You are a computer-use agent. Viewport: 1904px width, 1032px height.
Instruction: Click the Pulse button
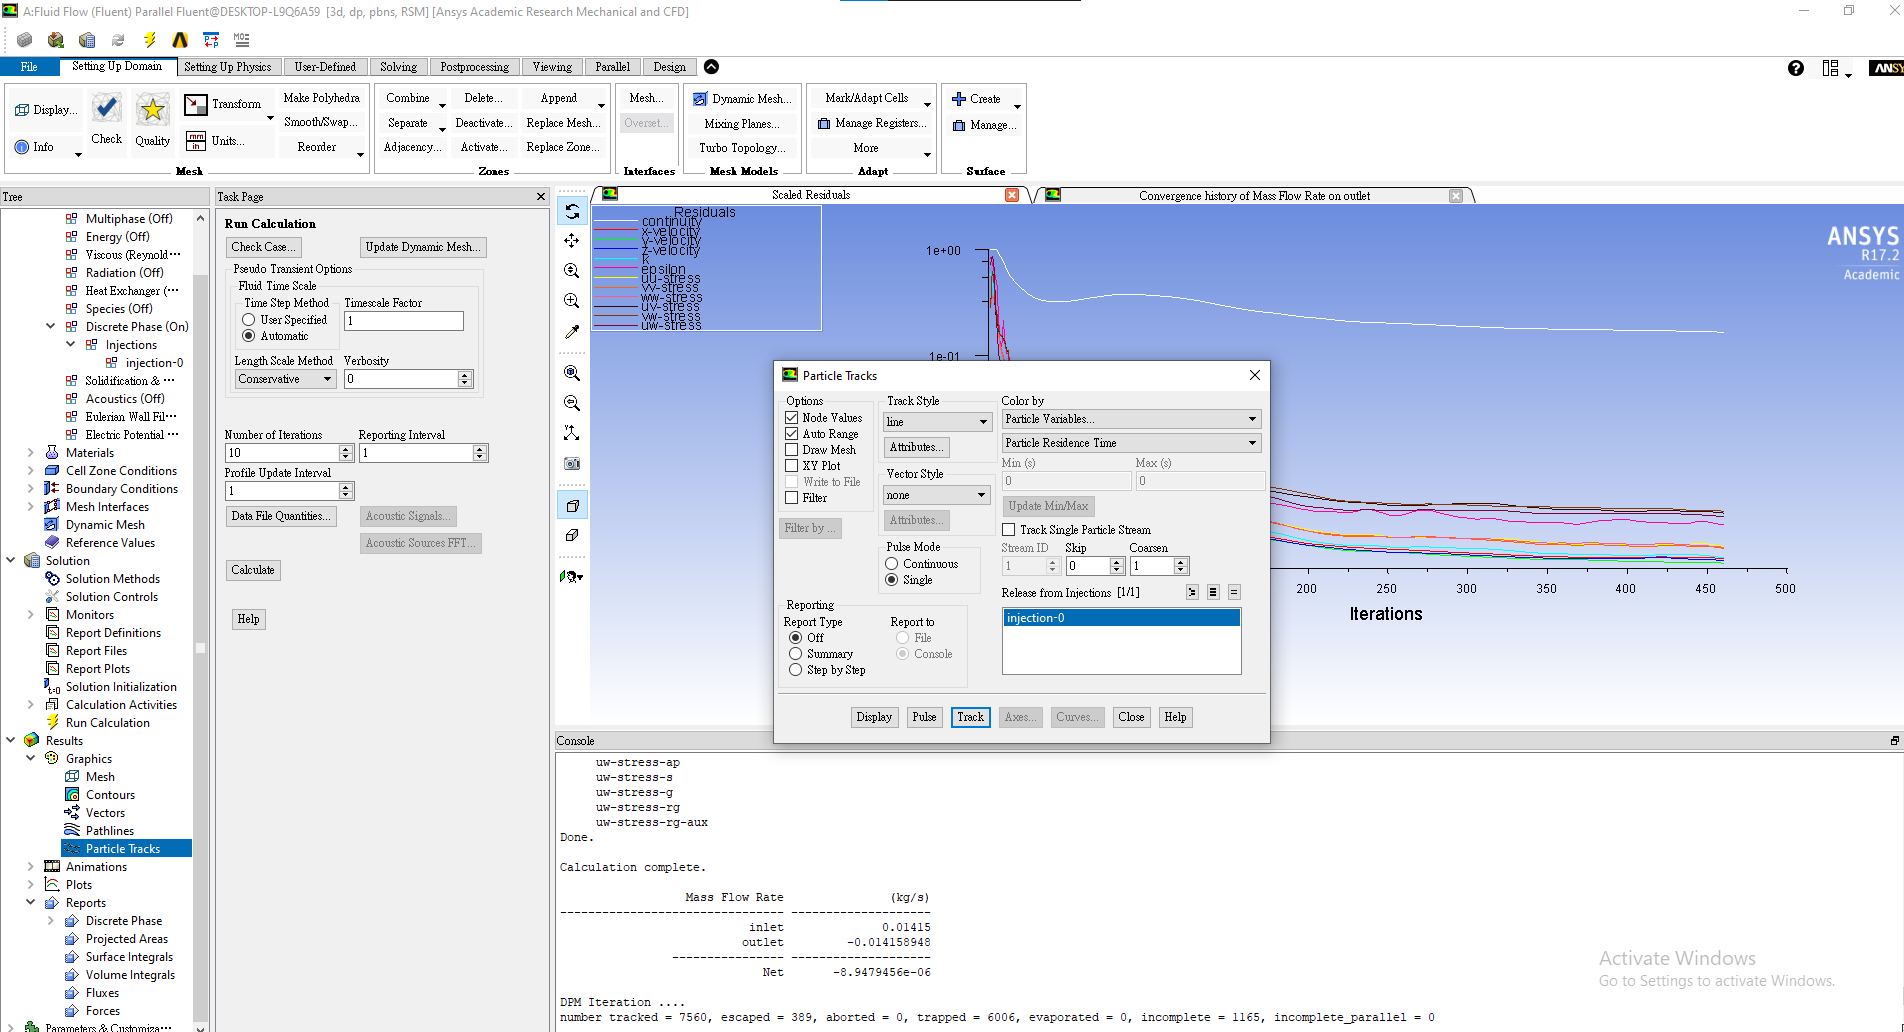[924, 717]
